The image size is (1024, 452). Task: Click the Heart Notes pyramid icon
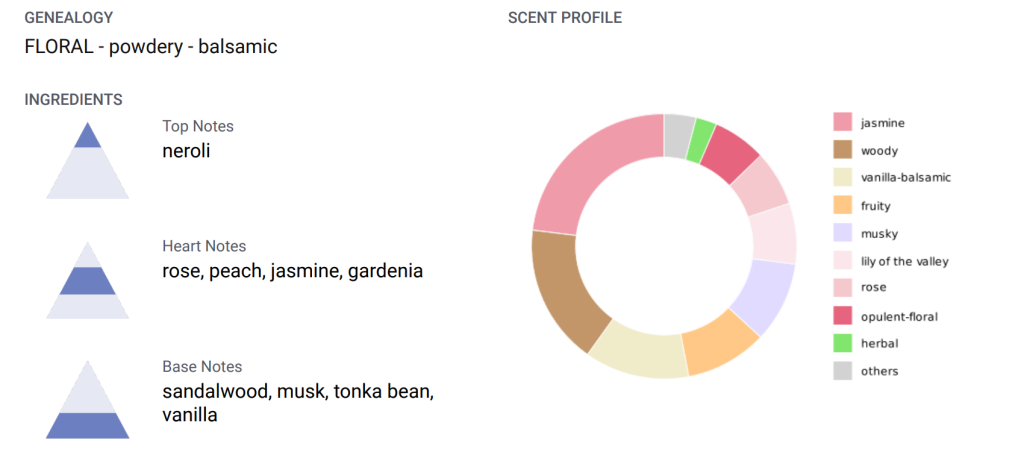click(x=88, y=280)
